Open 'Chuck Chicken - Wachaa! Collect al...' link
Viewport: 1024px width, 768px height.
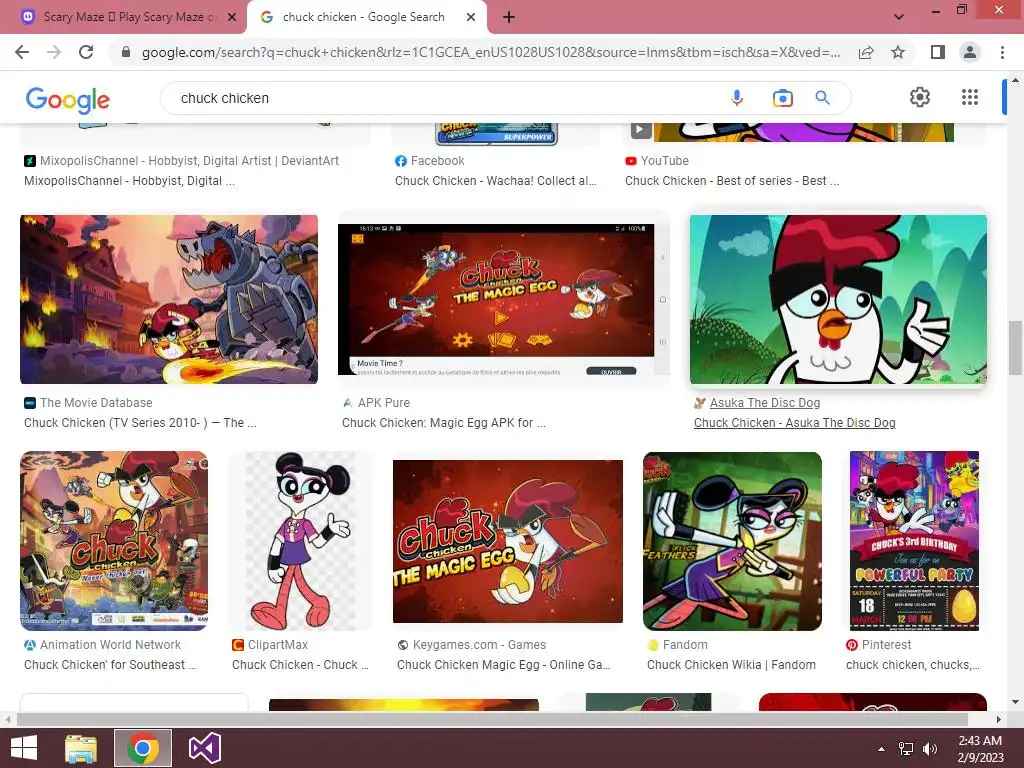496,181
